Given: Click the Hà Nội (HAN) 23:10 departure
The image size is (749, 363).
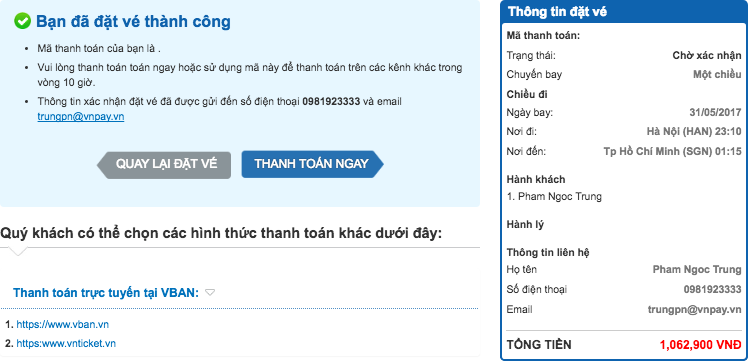Looking at the screenshot, I should coord(694,132).
